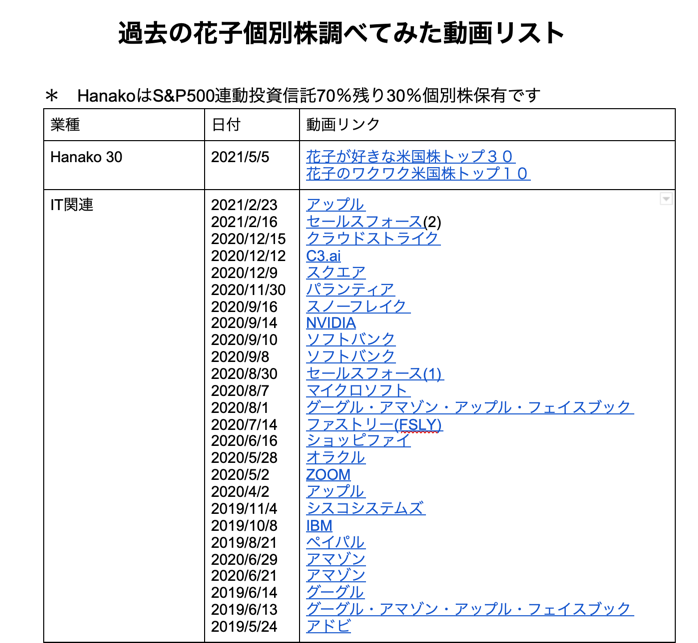
Task: Click the 動画リンク column header cell
Action: (487, 124)
